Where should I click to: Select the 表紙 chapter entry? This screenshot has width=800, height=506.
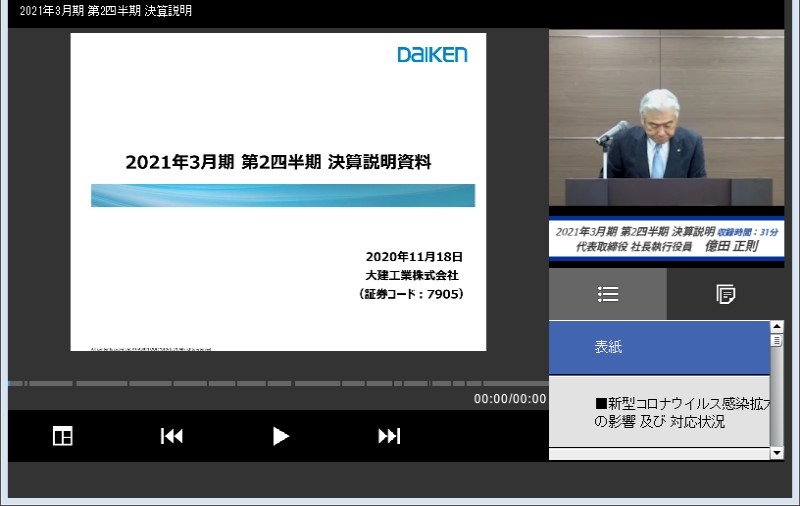click(659, 347)
